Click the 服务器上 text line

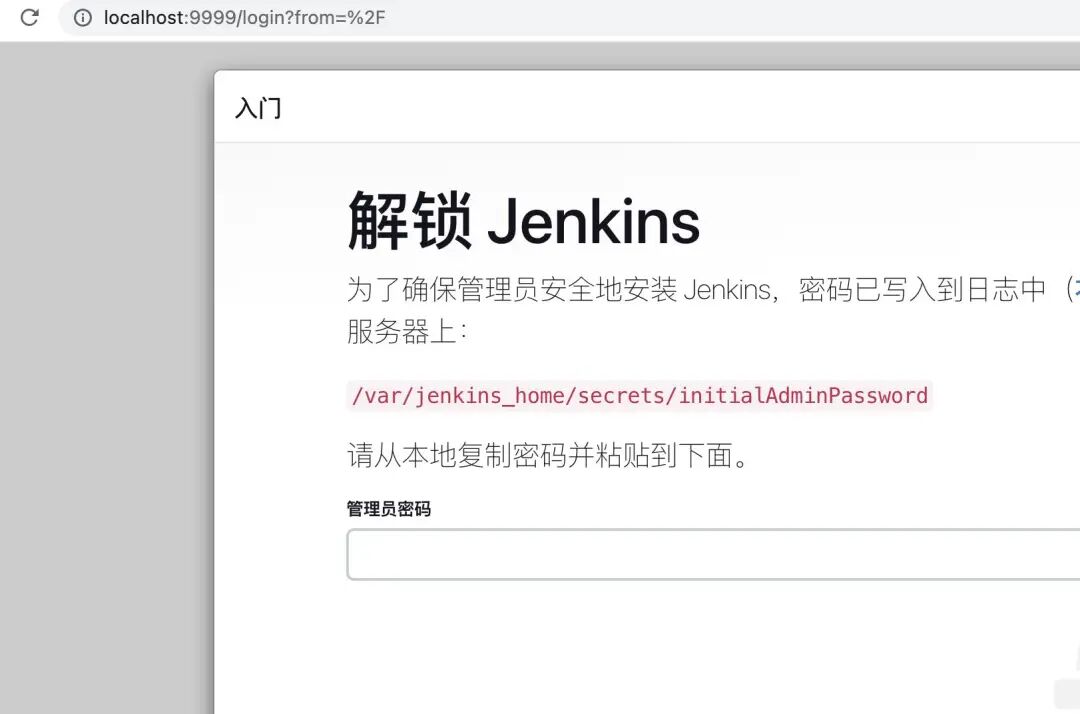(x=407, y=332)
